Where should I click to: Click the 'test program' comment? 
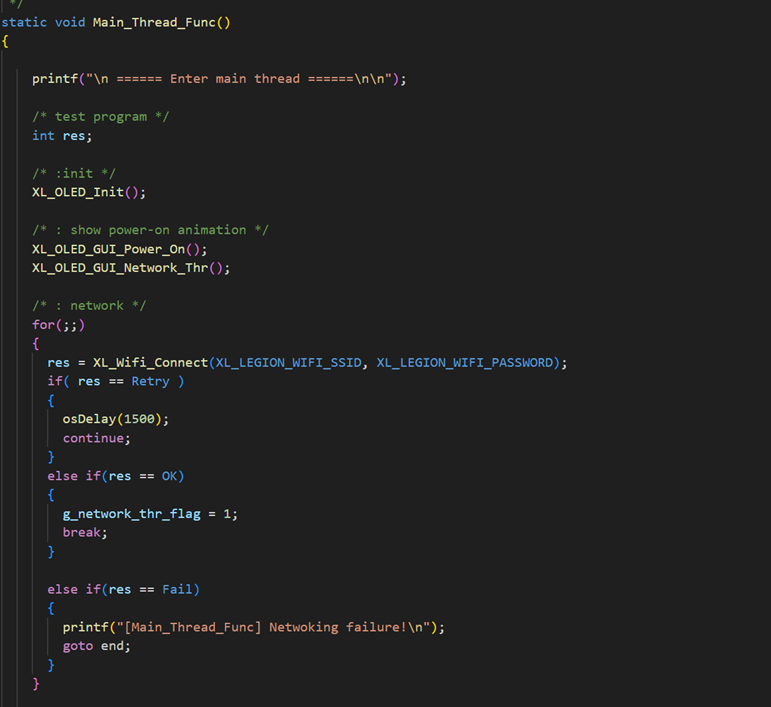pyautogui.click(x=101, y=117)
